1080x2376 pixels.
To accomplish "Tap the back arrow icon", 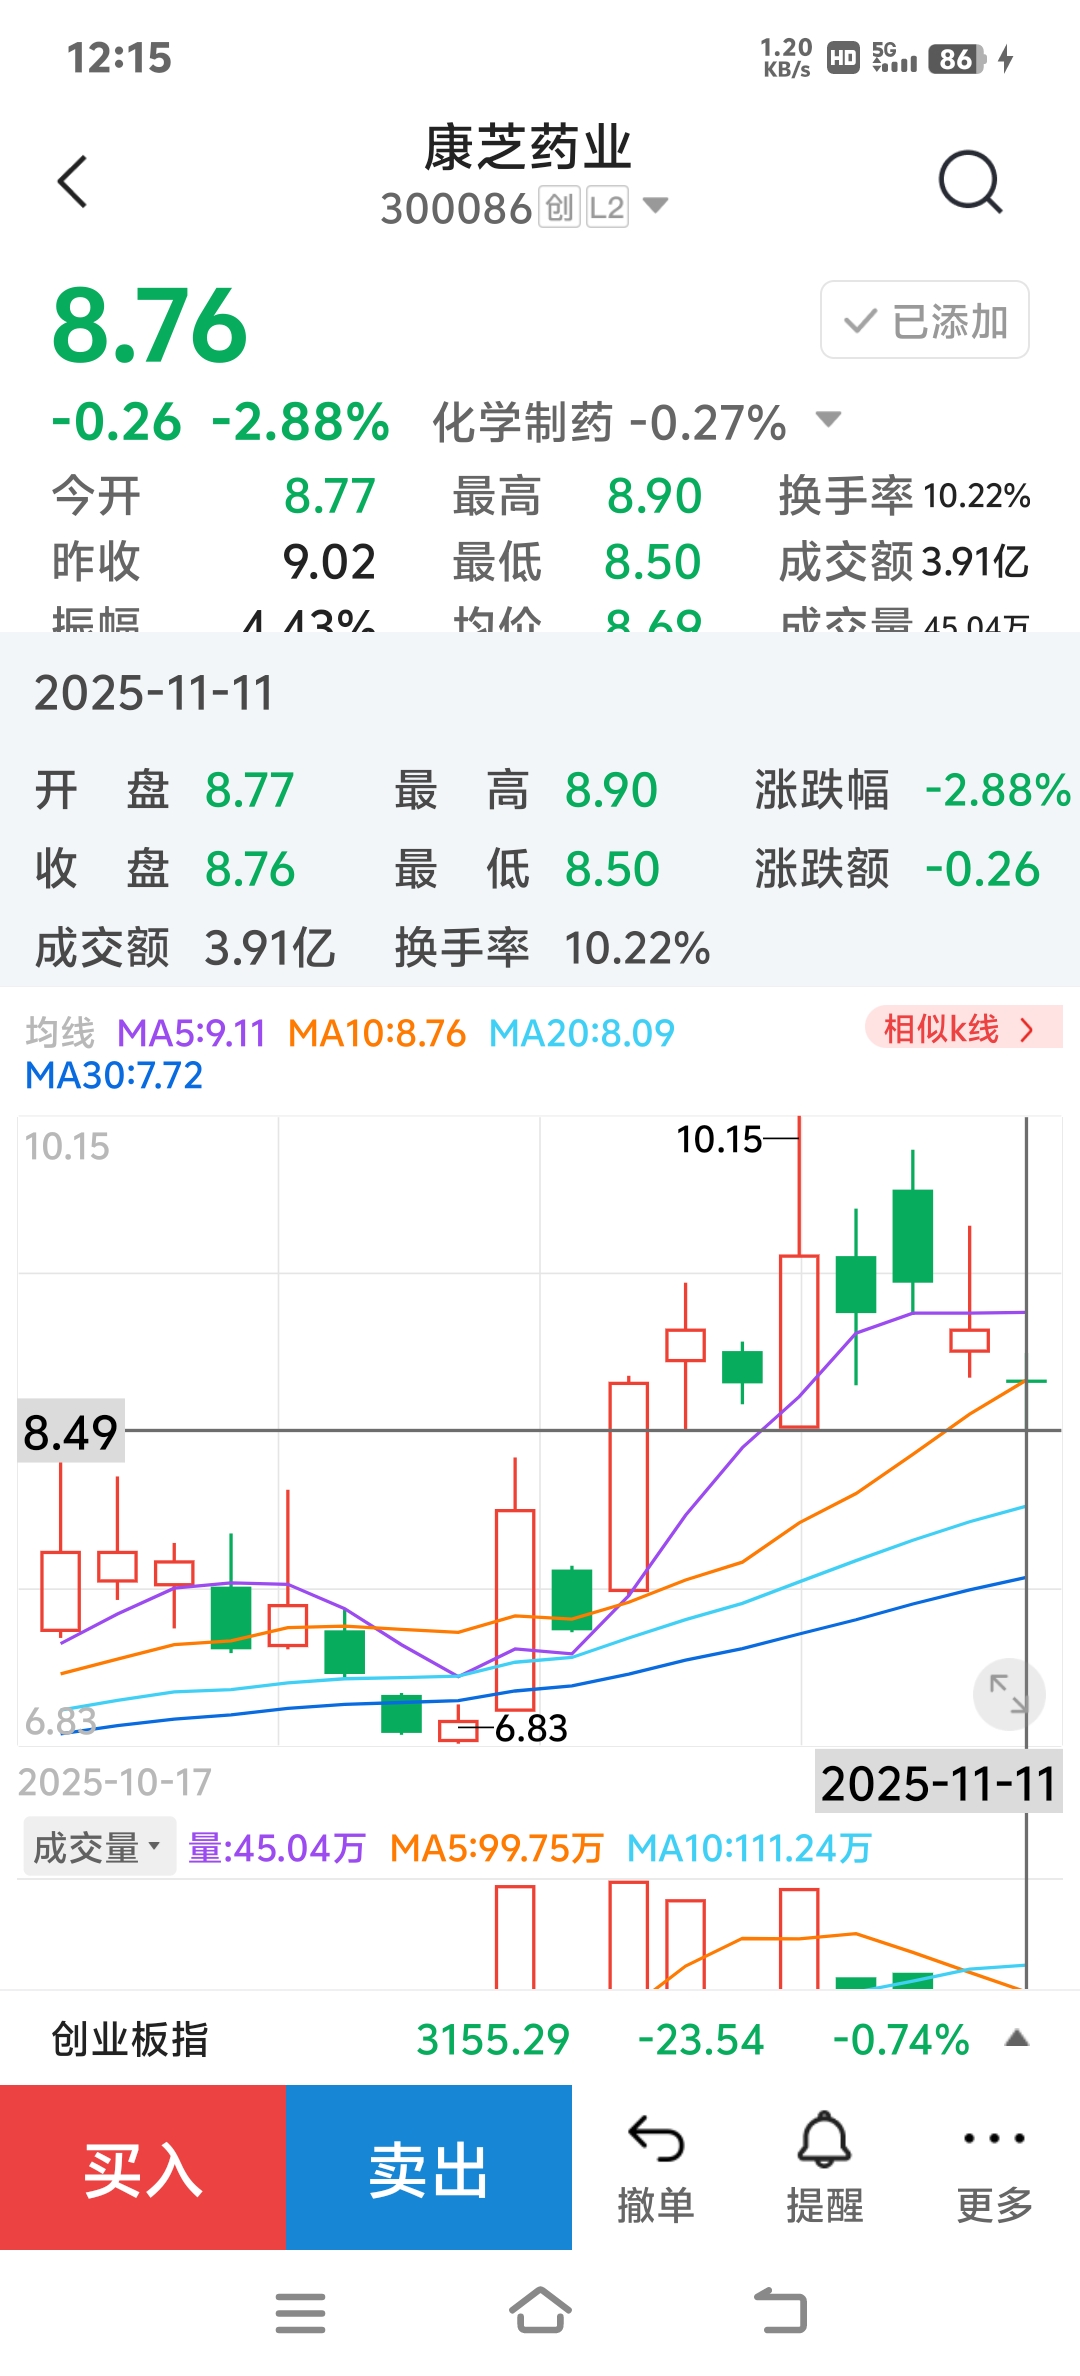I will (x=73, y=182).
